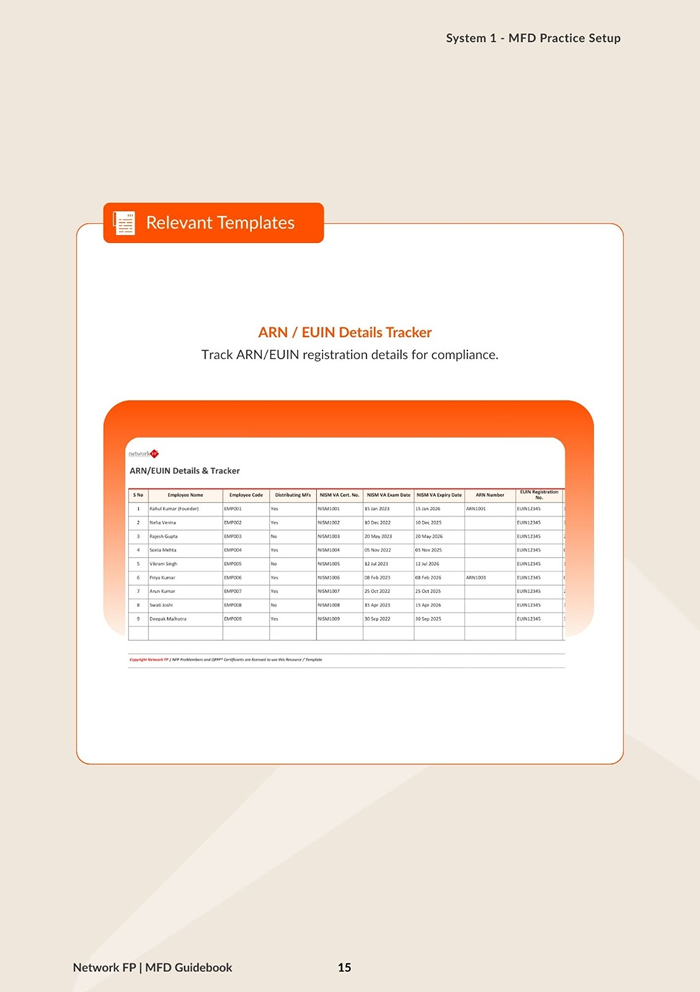Image resolution: width=700 pixels, height=992 pixels.
Task: Click the System 1 - MFD Practice Setup header
Action: point(533,38)
